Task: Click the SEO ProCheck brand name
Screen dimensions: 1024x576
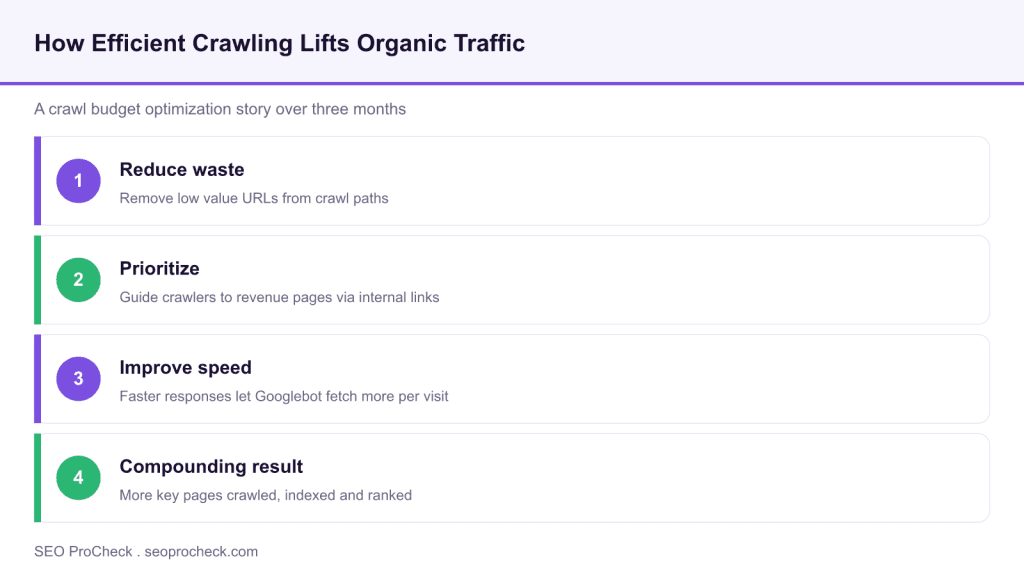Action: 83,552
